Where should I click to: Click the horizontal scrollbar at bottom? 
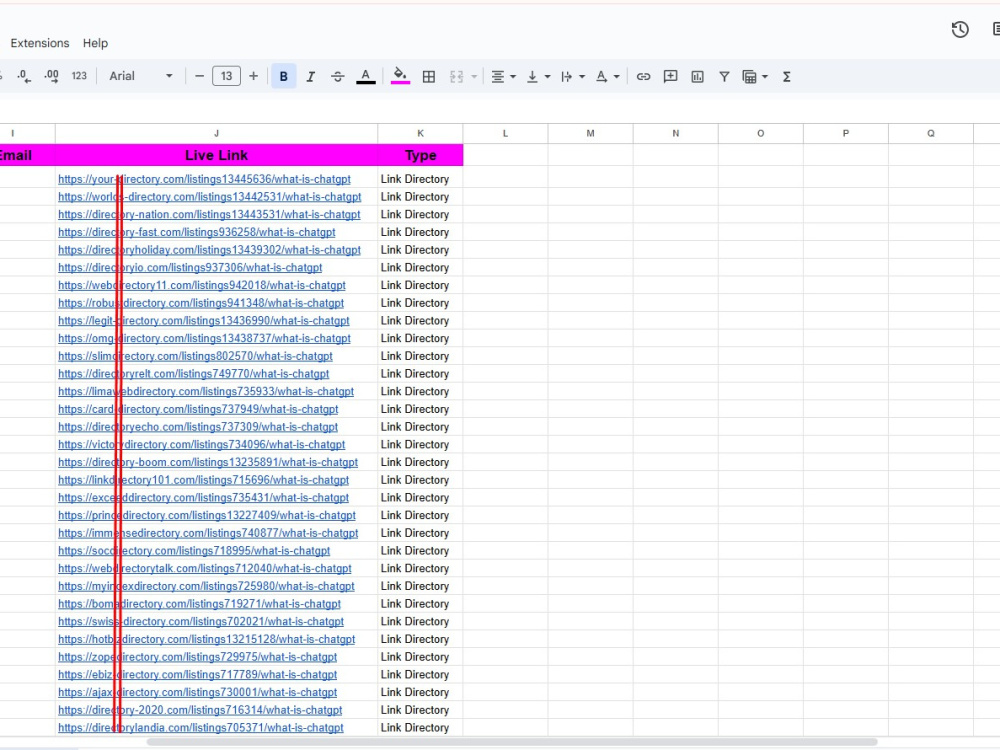coord(512,742)
